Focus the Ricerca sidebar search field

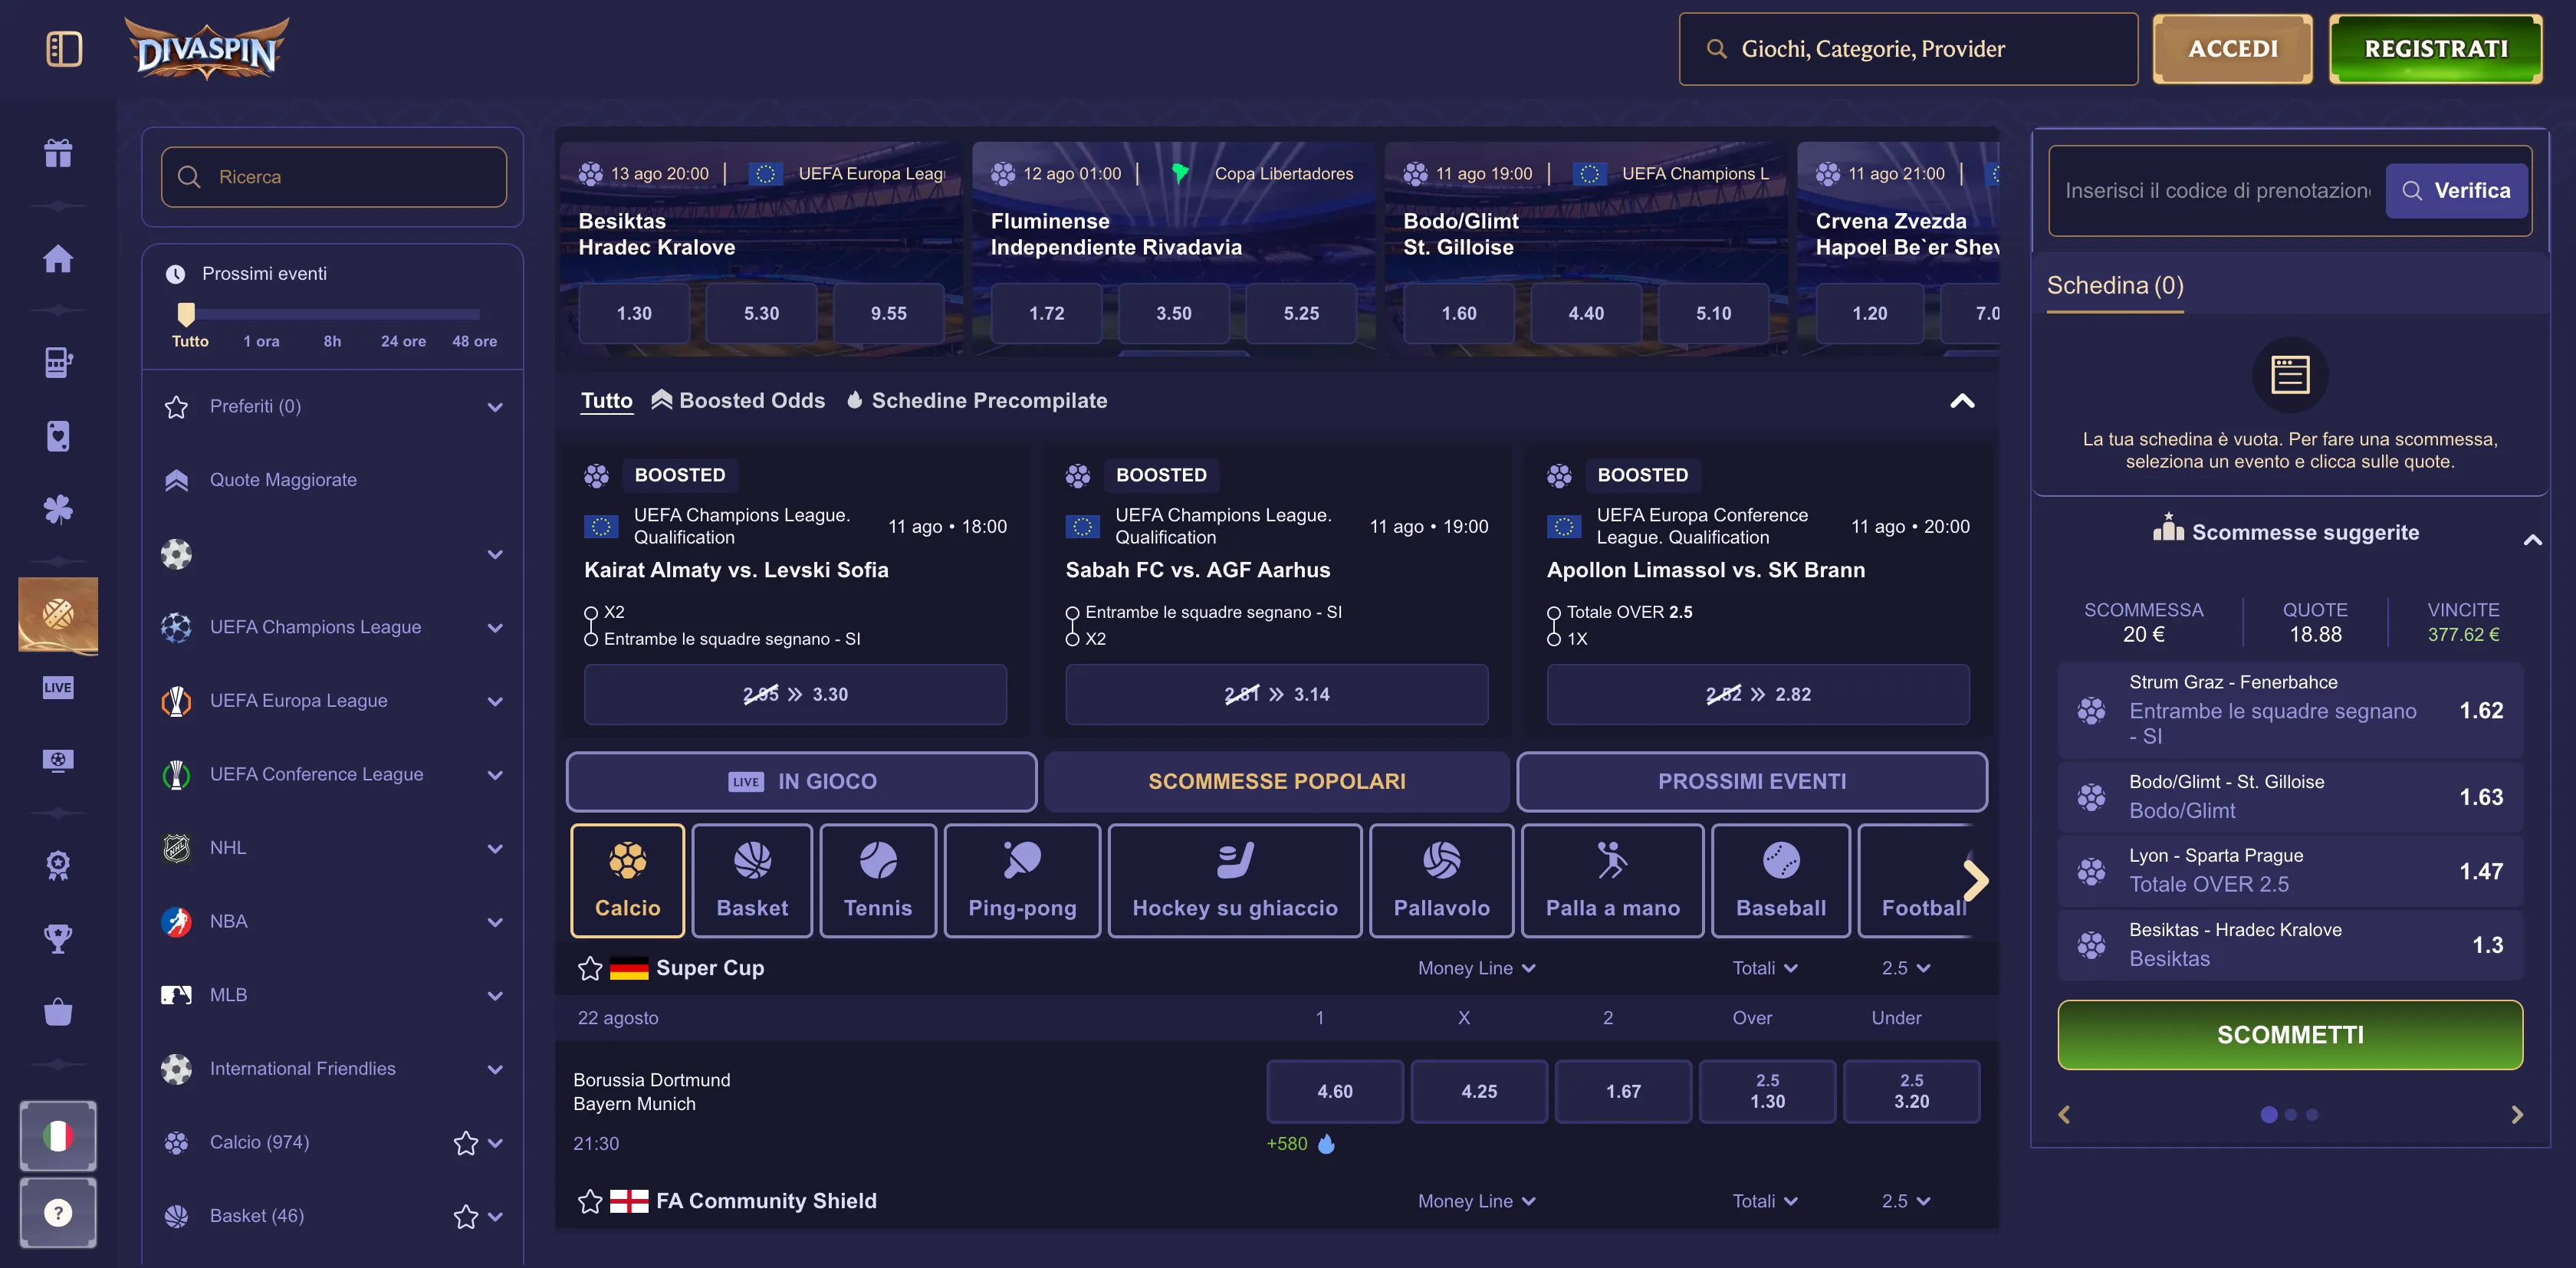333,177
